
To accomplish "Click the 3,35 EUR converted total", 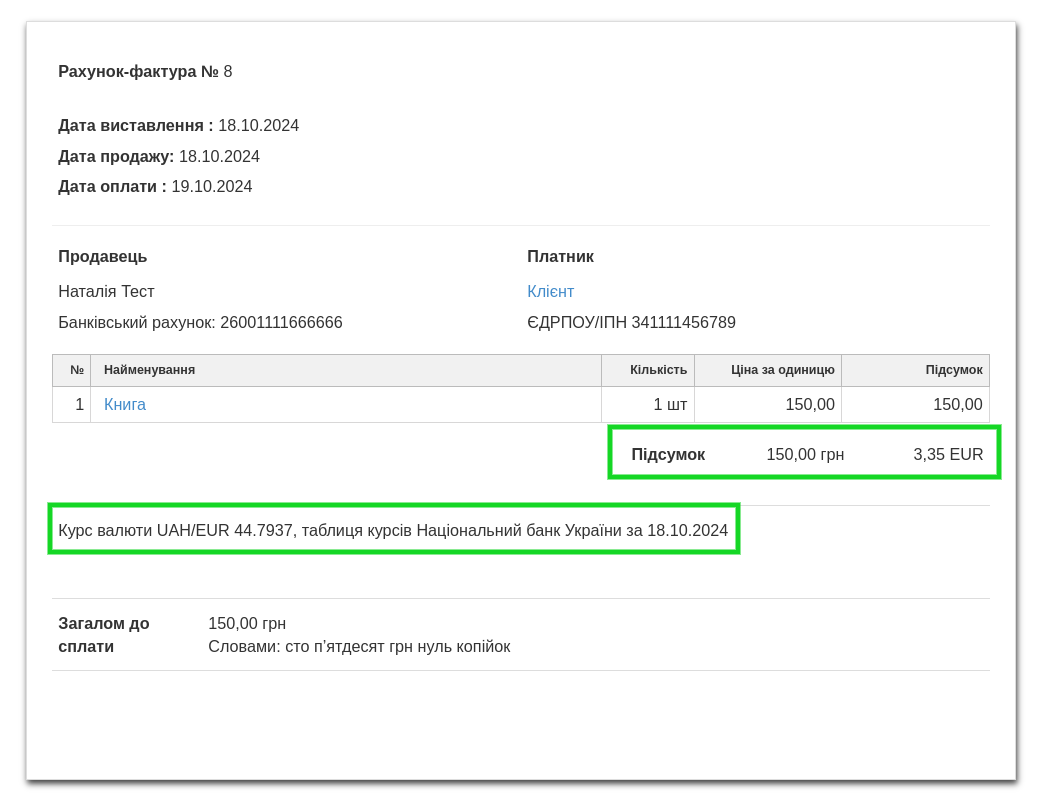I will pyautogui.click(x=948, y=455).
